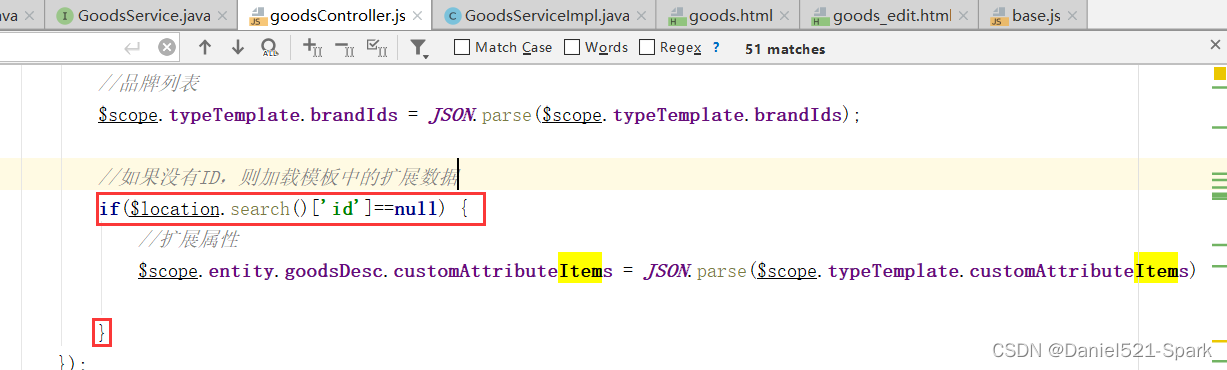Click the '//如果没有ID' comment line
The height and width of the screenshot is (370, 1227).
click(x=278, y=178)
